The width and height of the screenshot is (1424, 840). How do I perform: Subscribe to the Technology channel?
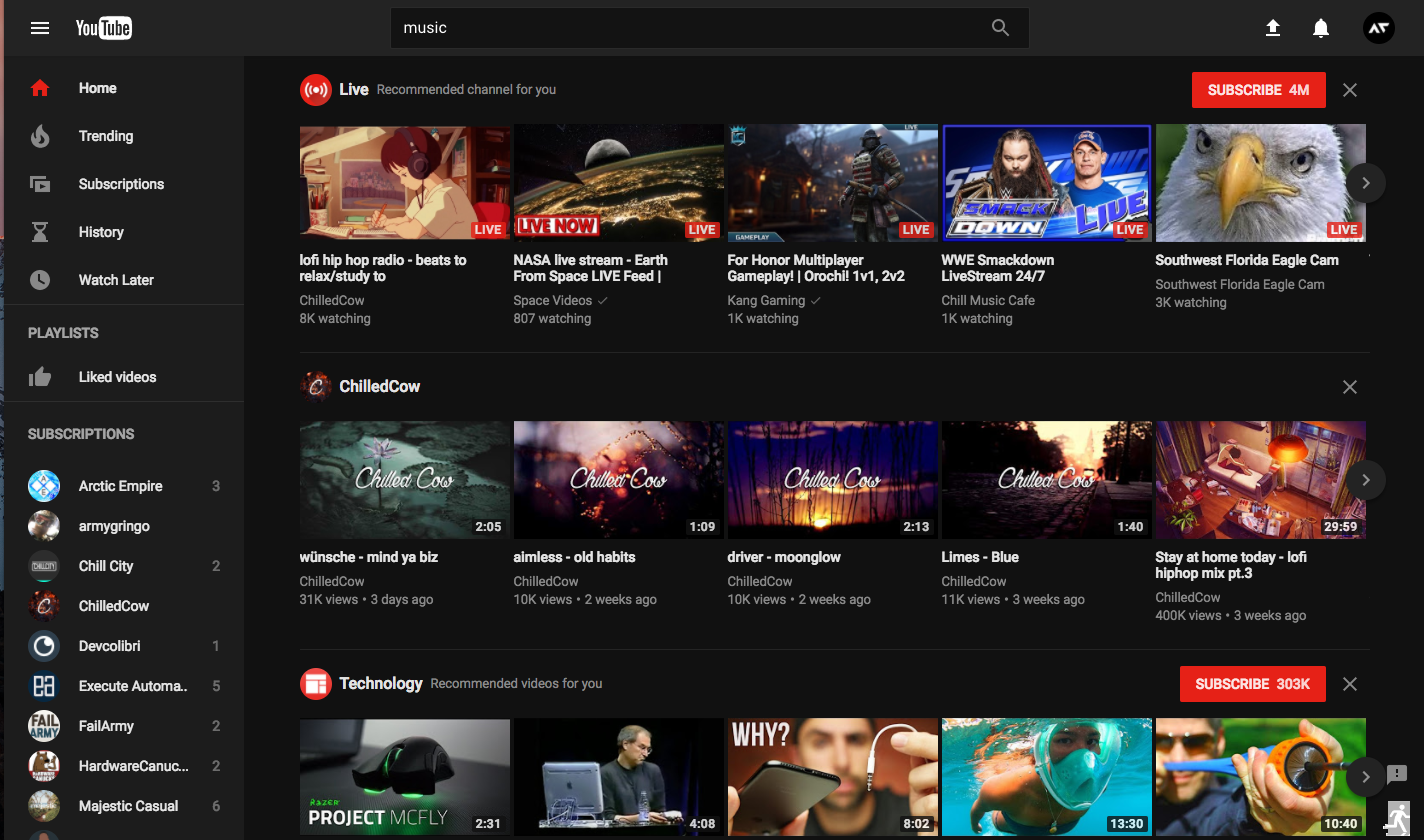coord(1253,684)
